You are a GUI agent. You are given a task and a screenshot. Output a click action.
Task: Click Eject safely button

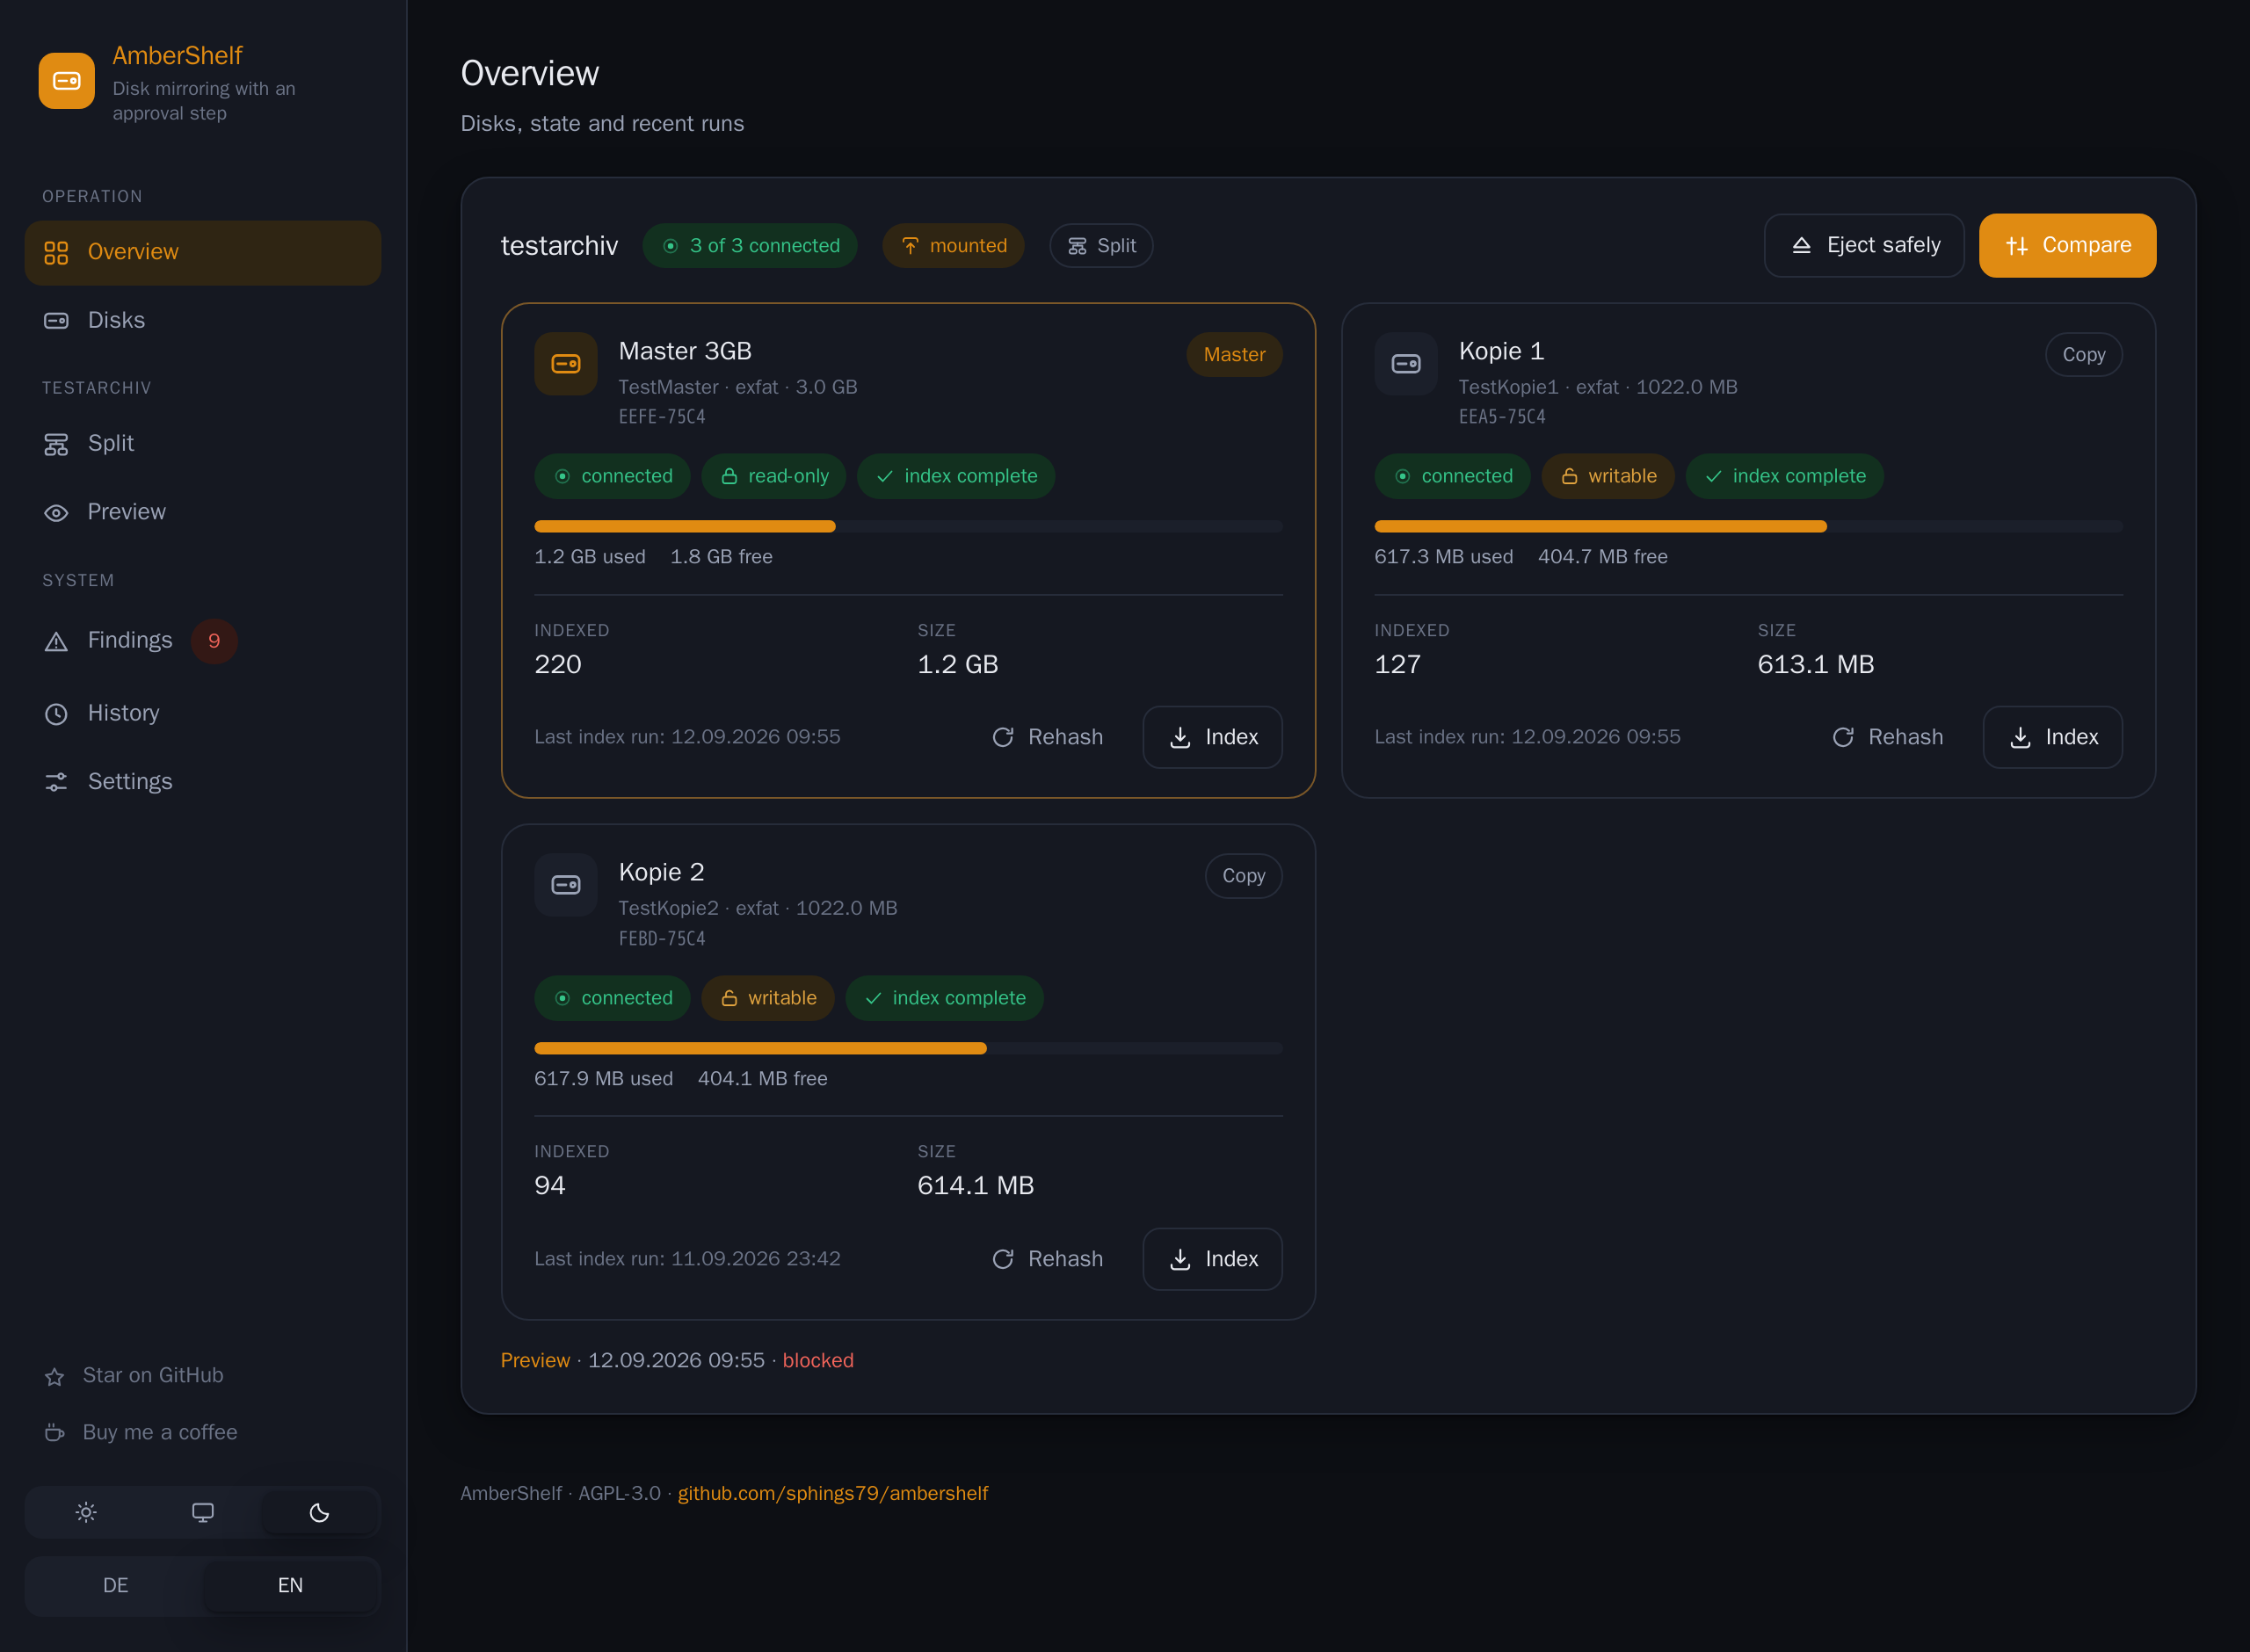click(1864, 245)
